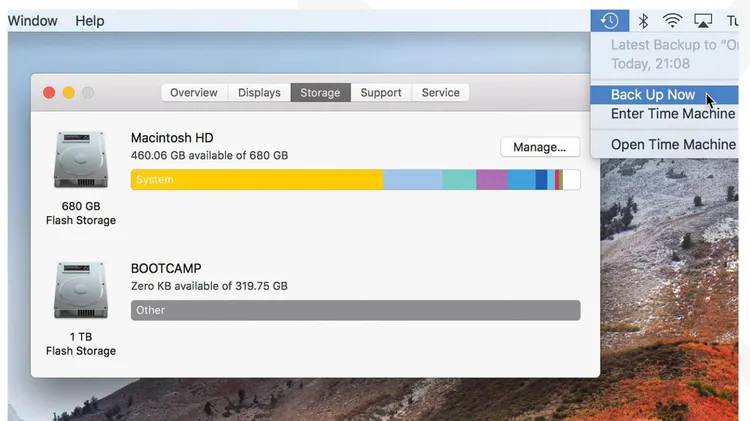Click the Time Machine menu bar icon
The width and height of the screenshot is (750, 421).
(x=609, y=21)
